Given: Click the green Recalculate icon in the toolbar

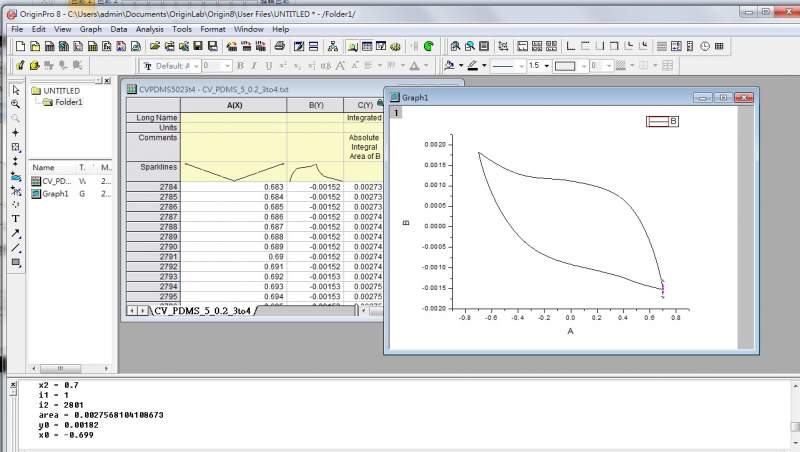Looking at the screenshot, I should (x=428, y=46).
